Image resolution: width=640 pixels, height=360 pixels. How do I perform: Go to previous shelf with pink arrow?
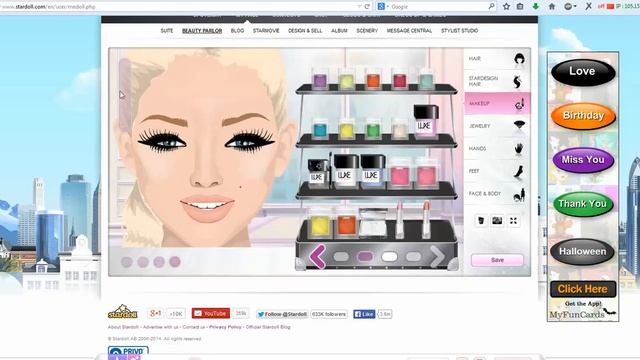(x=317, y=257)
